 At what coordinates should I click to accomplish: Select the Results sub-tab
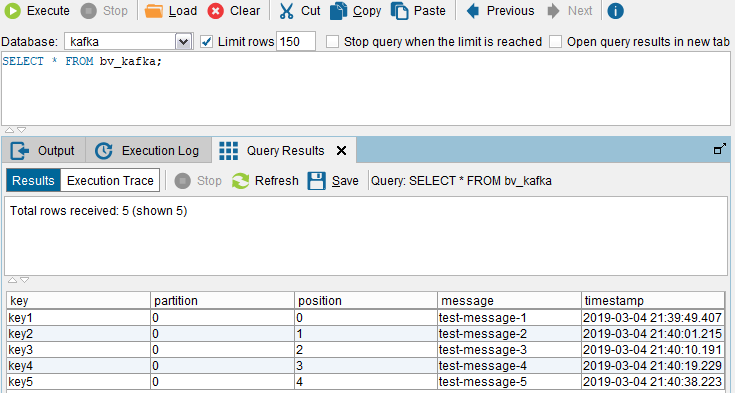tap(33, 181)
